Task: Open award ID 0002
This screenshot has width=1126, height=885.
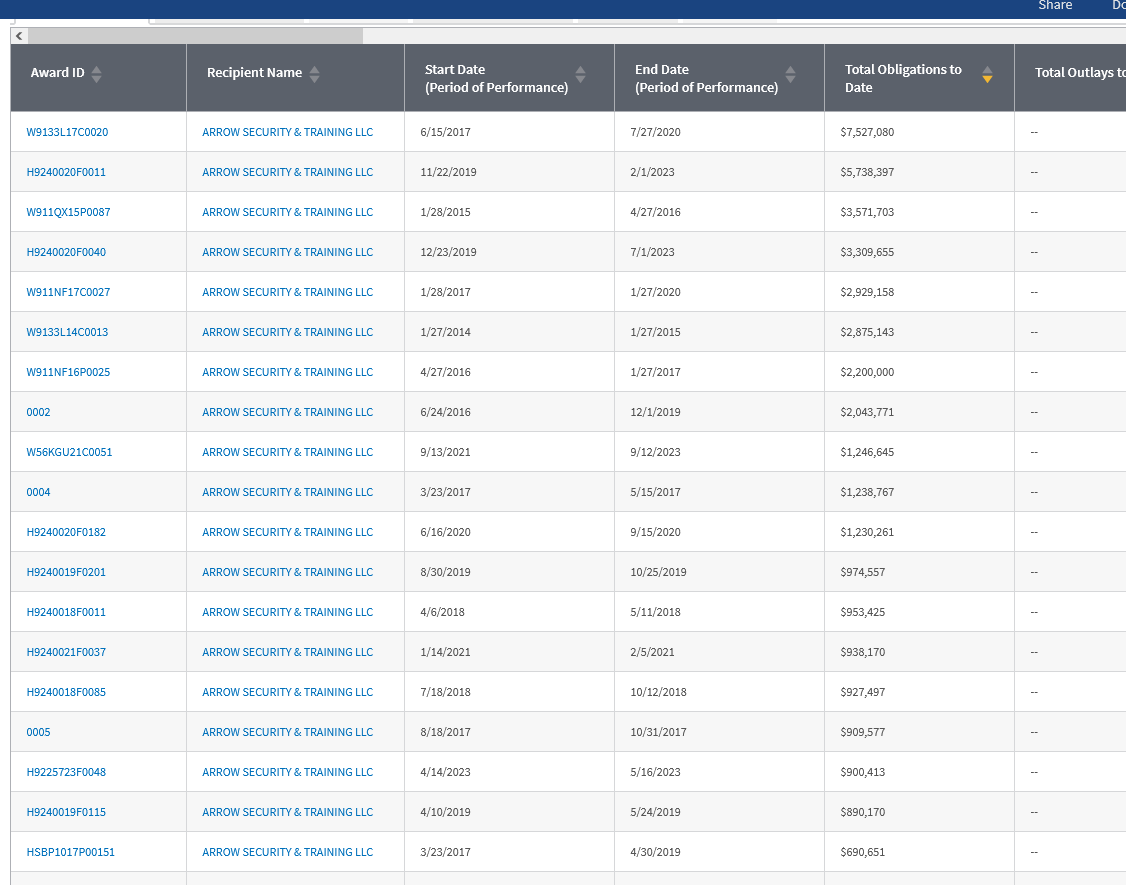Action: [x=38, y=412]
